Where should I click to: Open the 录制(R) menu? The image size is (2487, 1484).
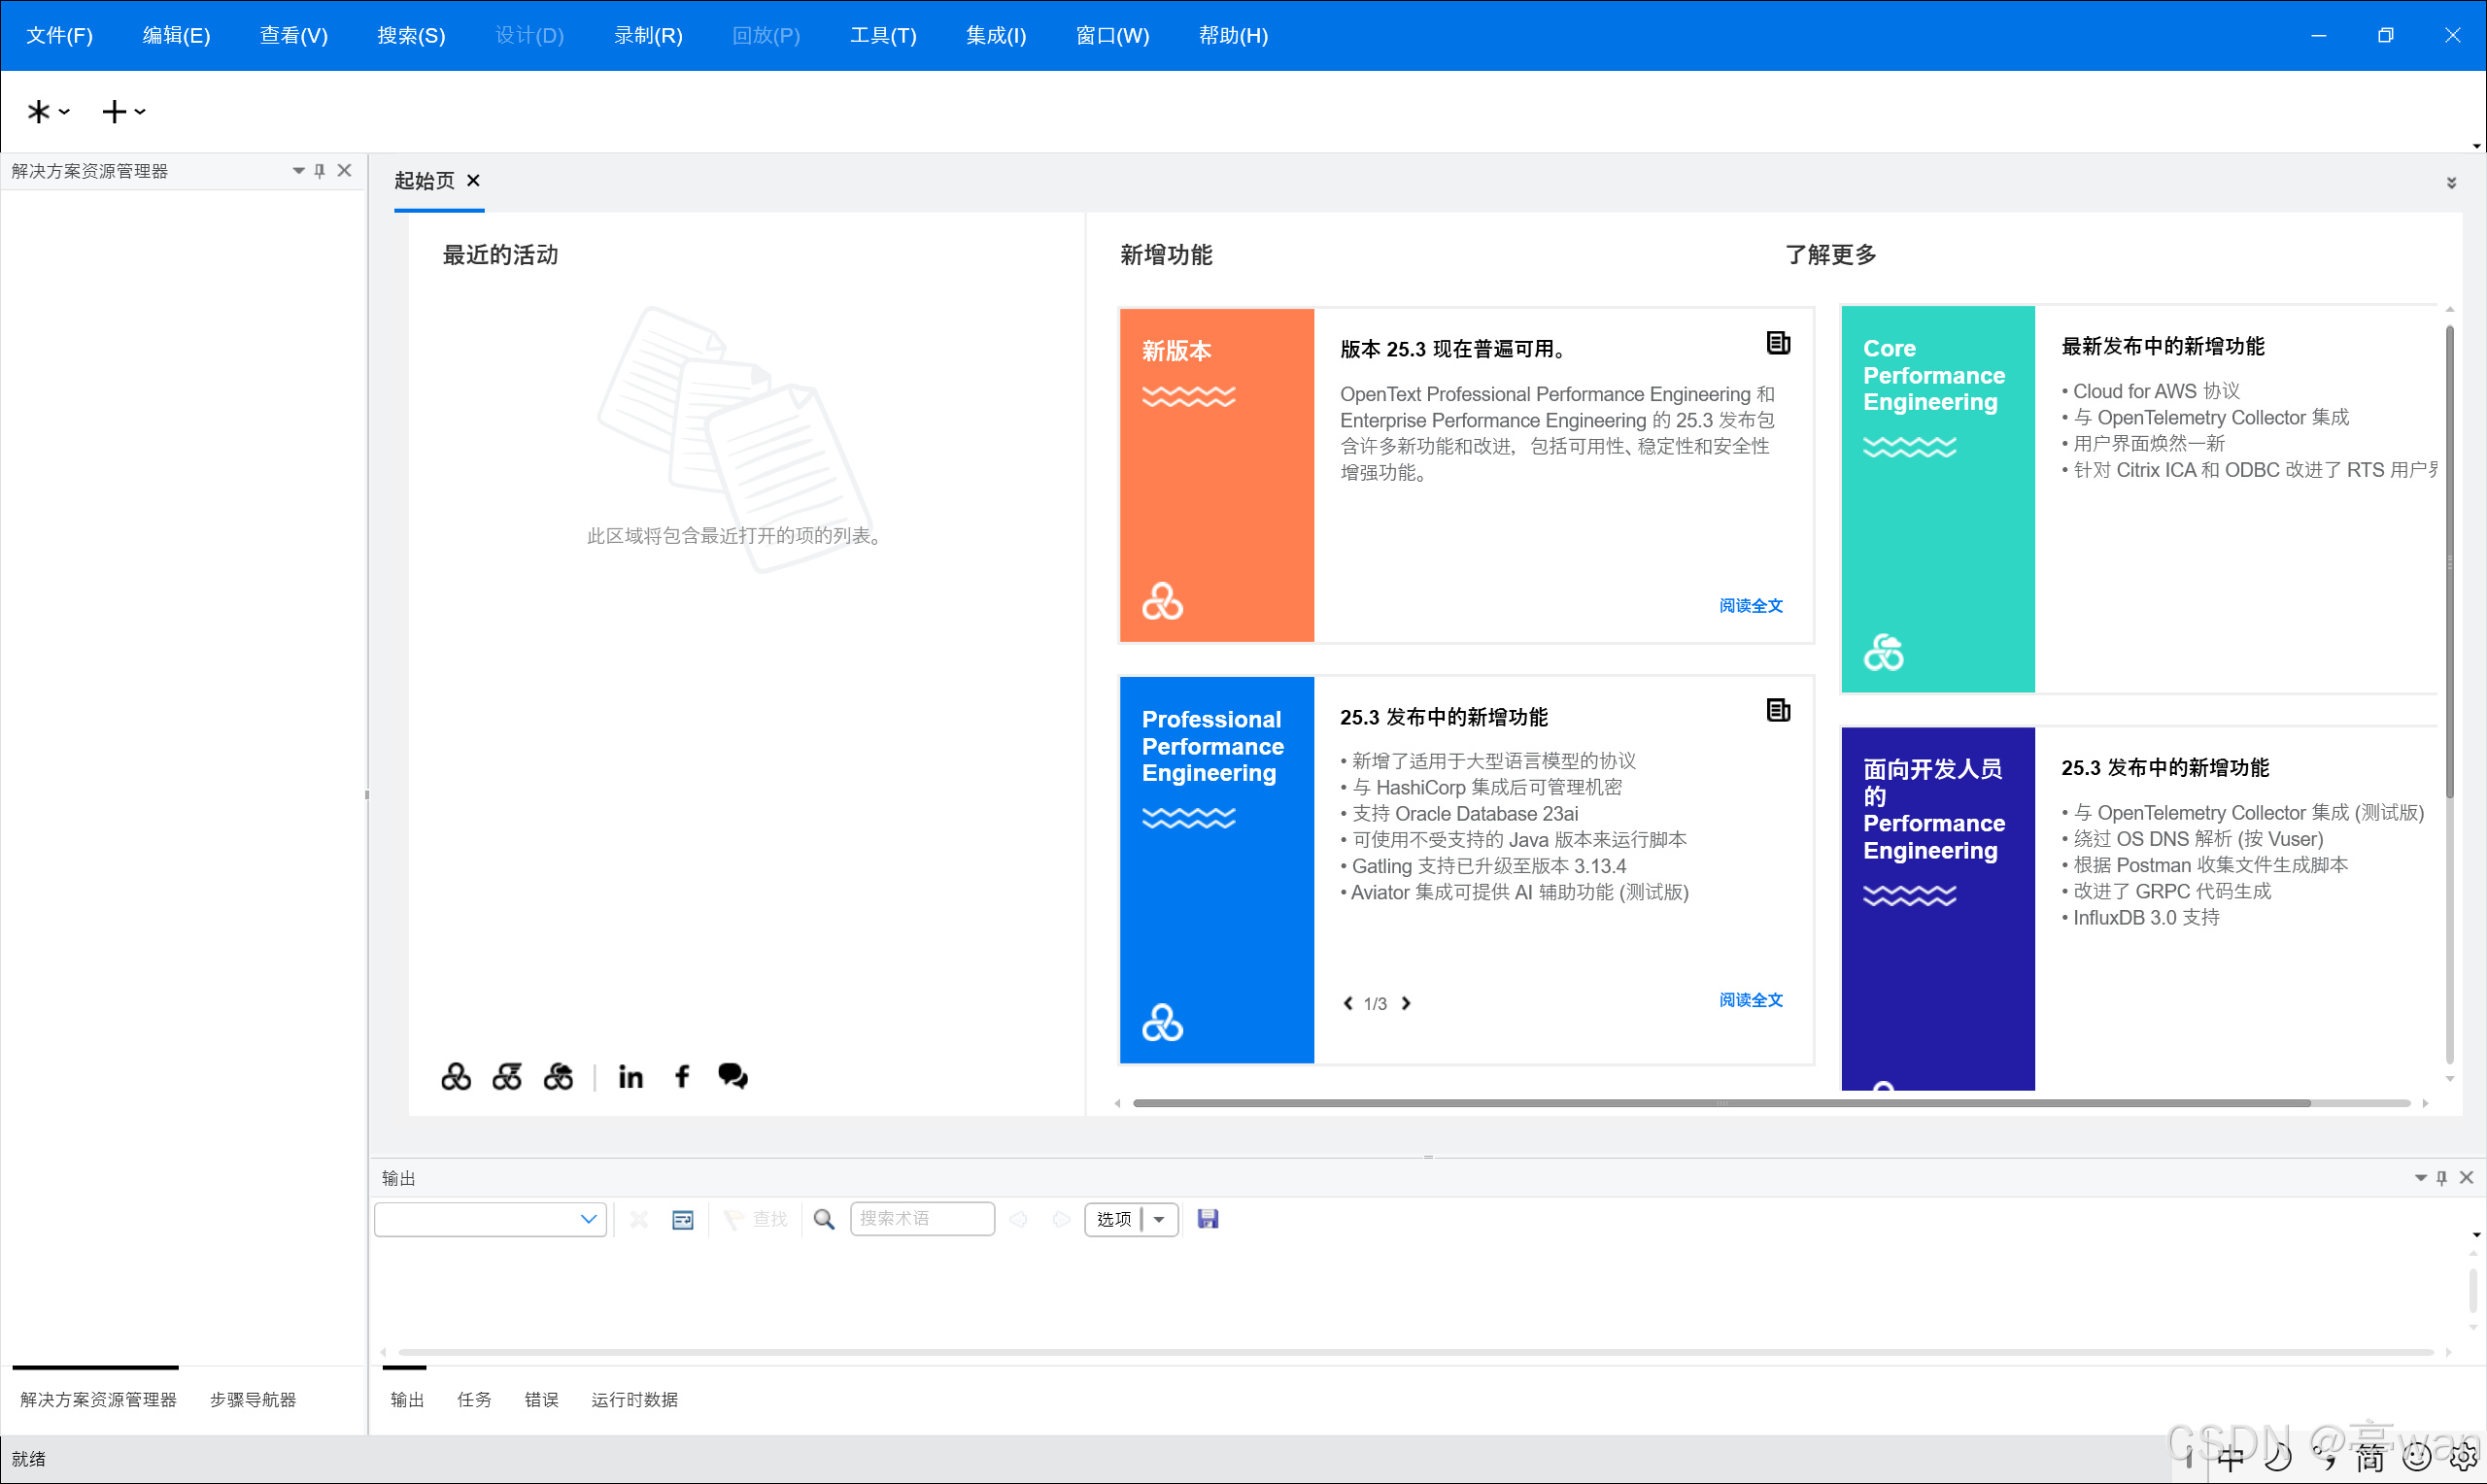(647, 36)
